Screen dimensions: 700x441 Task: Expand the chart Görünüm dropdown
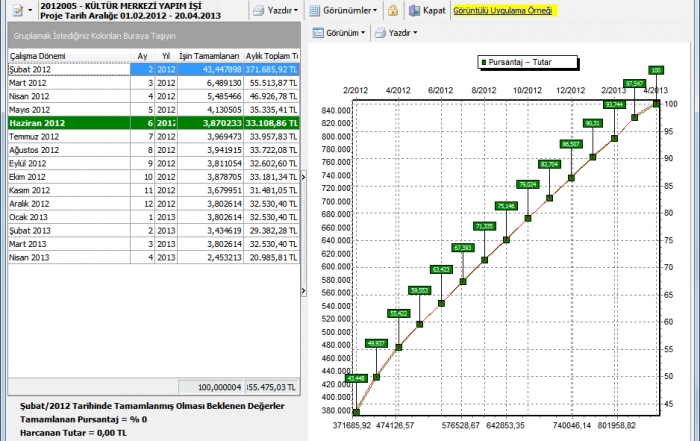click(341, 33)
